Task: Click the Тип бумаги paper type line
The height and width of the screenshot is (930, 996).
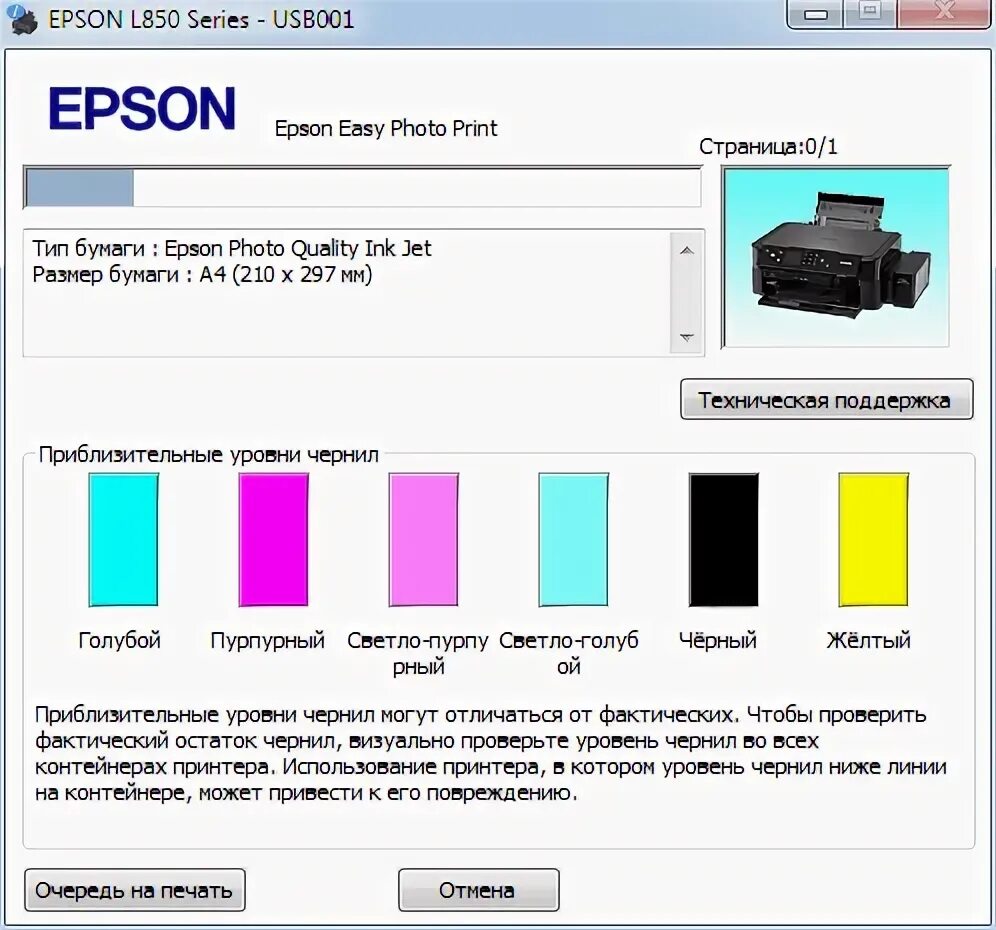Action: [232, 248]
